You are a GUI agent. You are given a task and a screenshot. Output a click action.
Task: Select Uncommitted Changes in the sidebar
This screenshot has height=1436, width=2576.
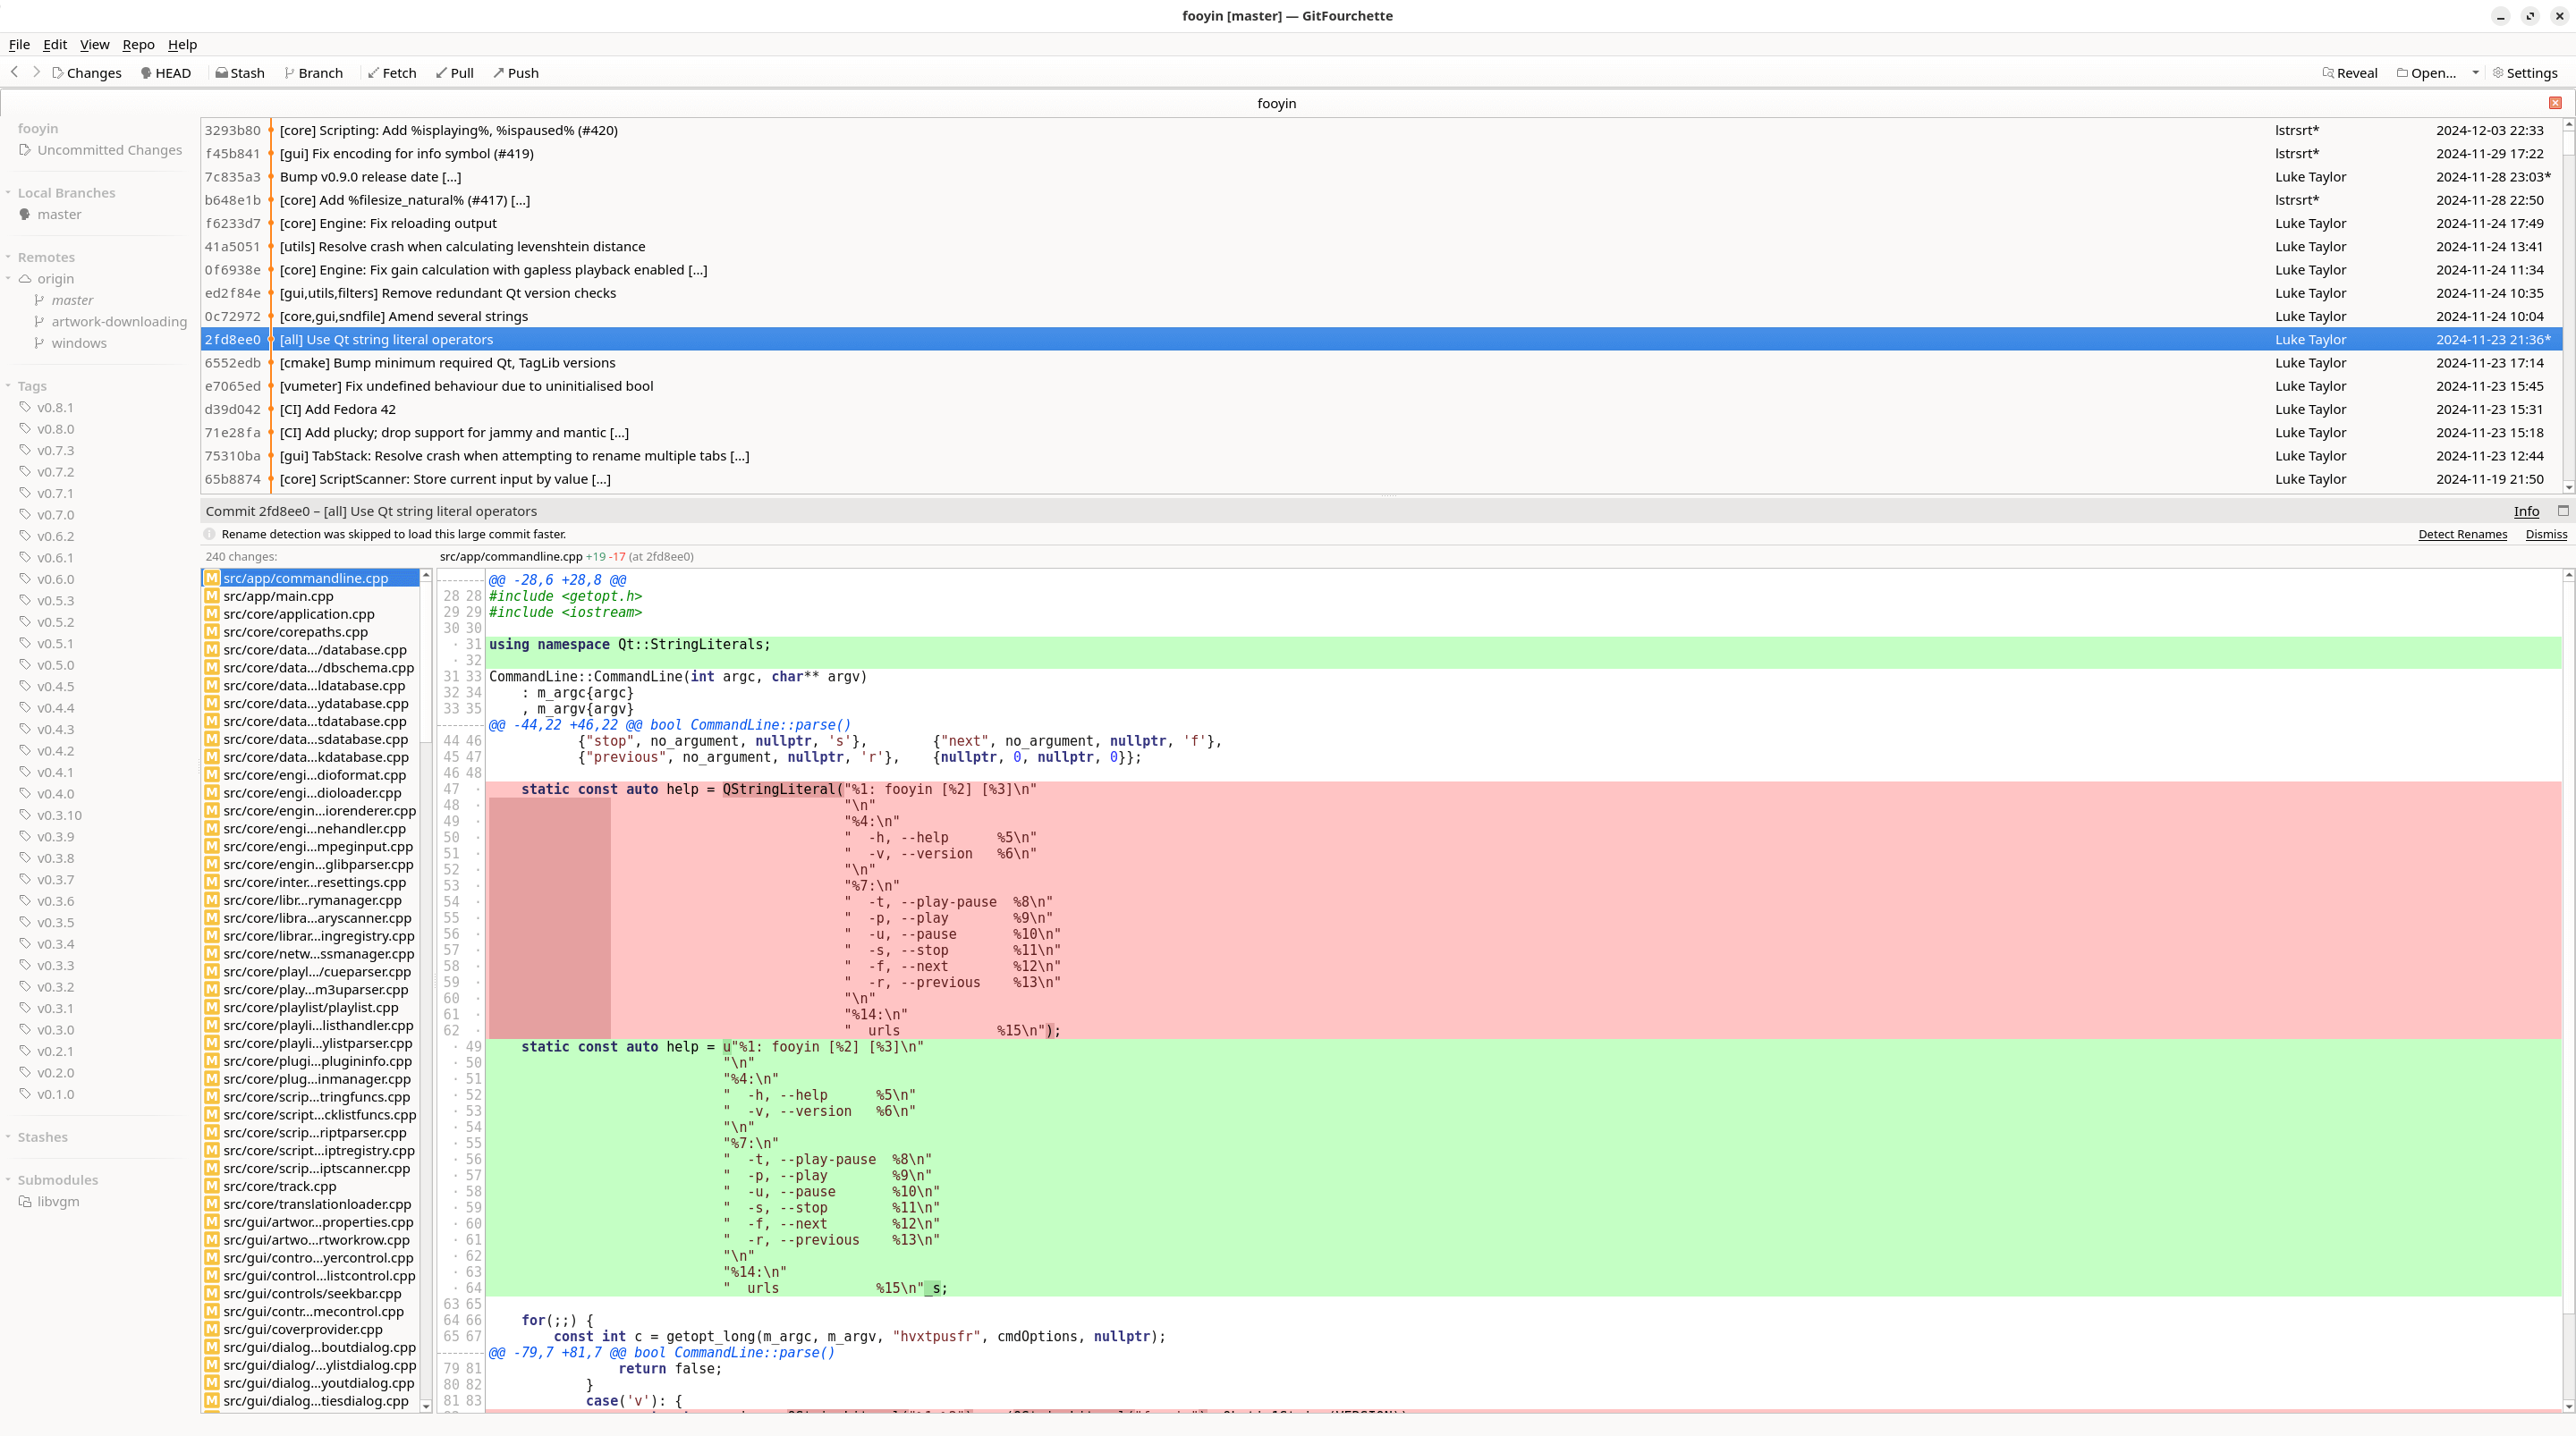tap(100, 150)
